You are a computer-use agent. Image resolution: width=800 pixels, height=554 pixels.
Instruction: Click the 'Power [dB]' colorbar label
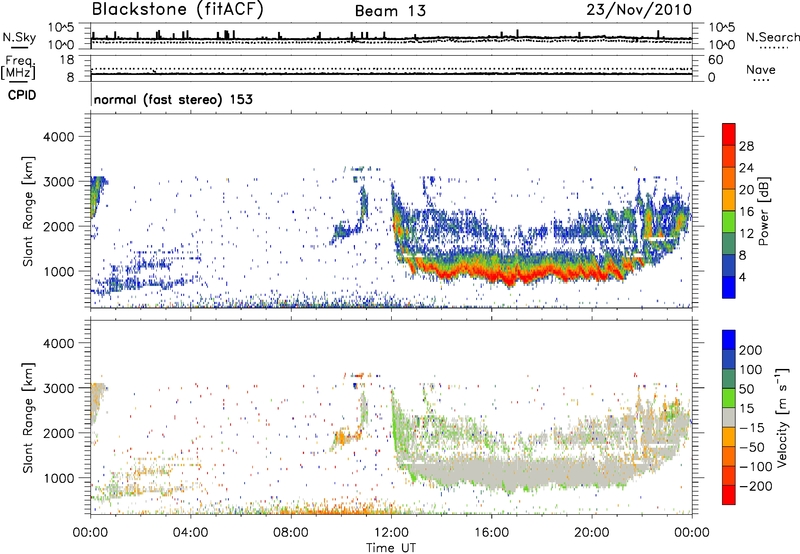763,211
